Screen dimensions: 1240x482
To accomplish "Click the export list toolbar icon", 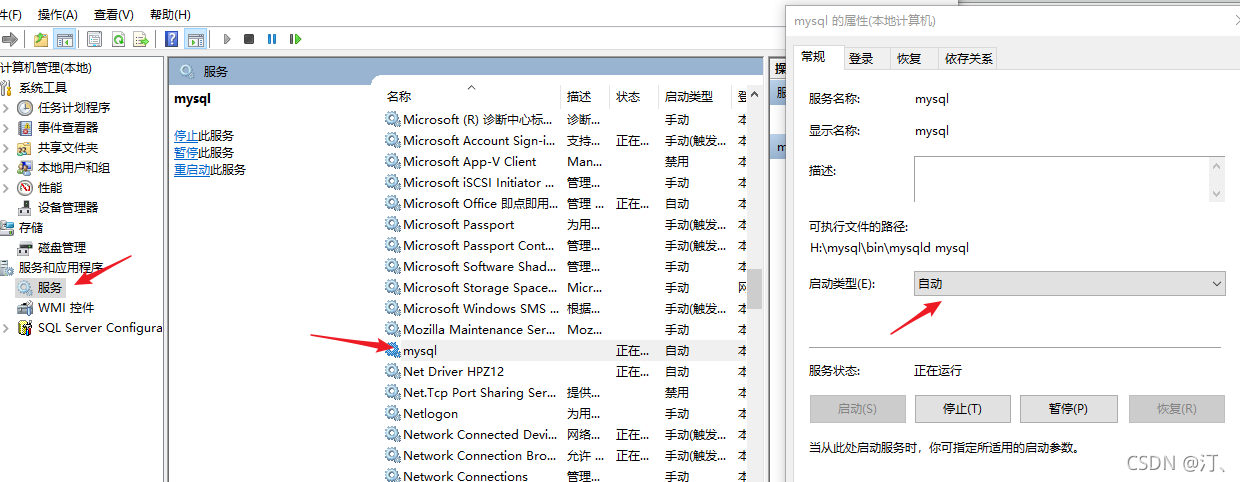I will [142, 39].
